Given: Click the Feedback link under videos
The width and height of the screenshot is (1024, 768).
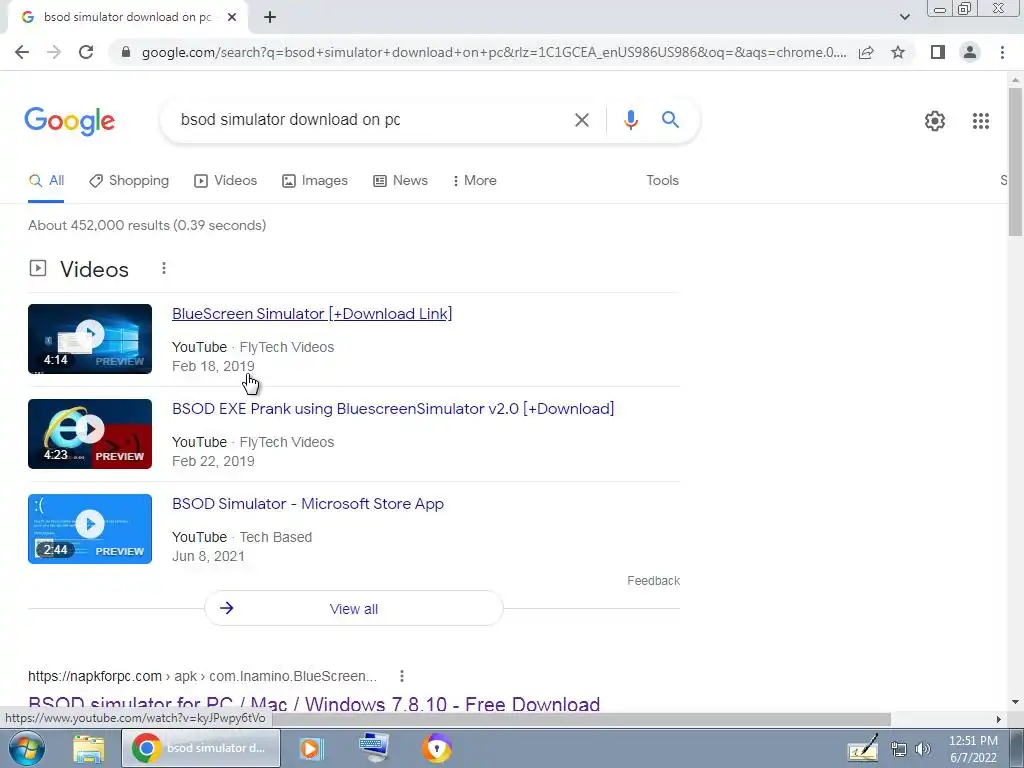Looking at the screenshot, I should (x=653, y=581).
